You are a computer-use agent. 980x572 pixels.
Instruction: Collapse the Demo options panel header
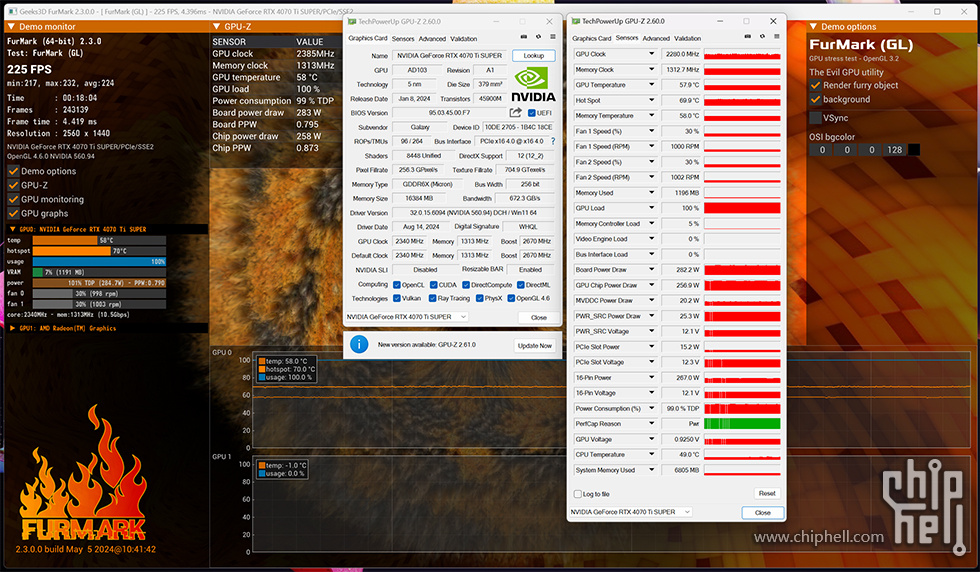click(x=813, y=26)
